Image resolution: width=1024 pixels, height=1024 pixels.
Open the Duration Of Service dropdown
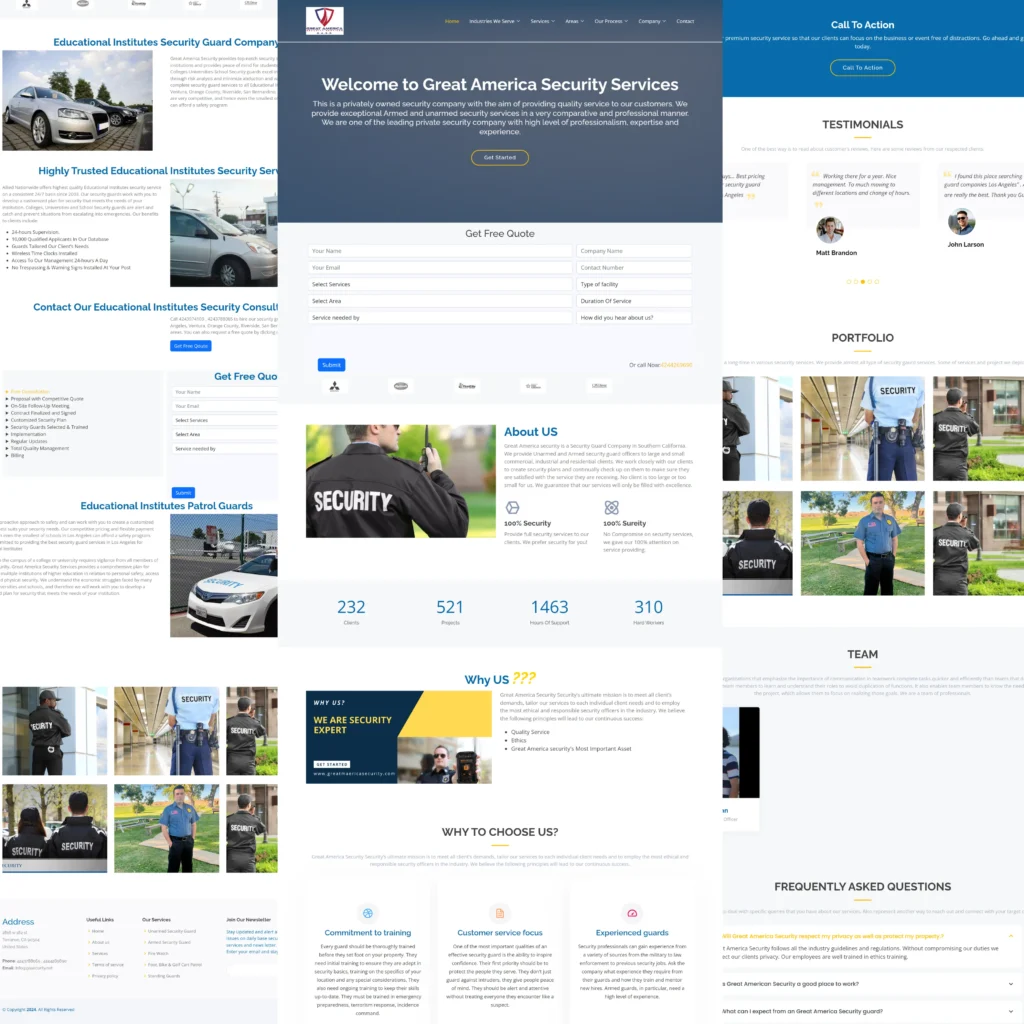633,301
